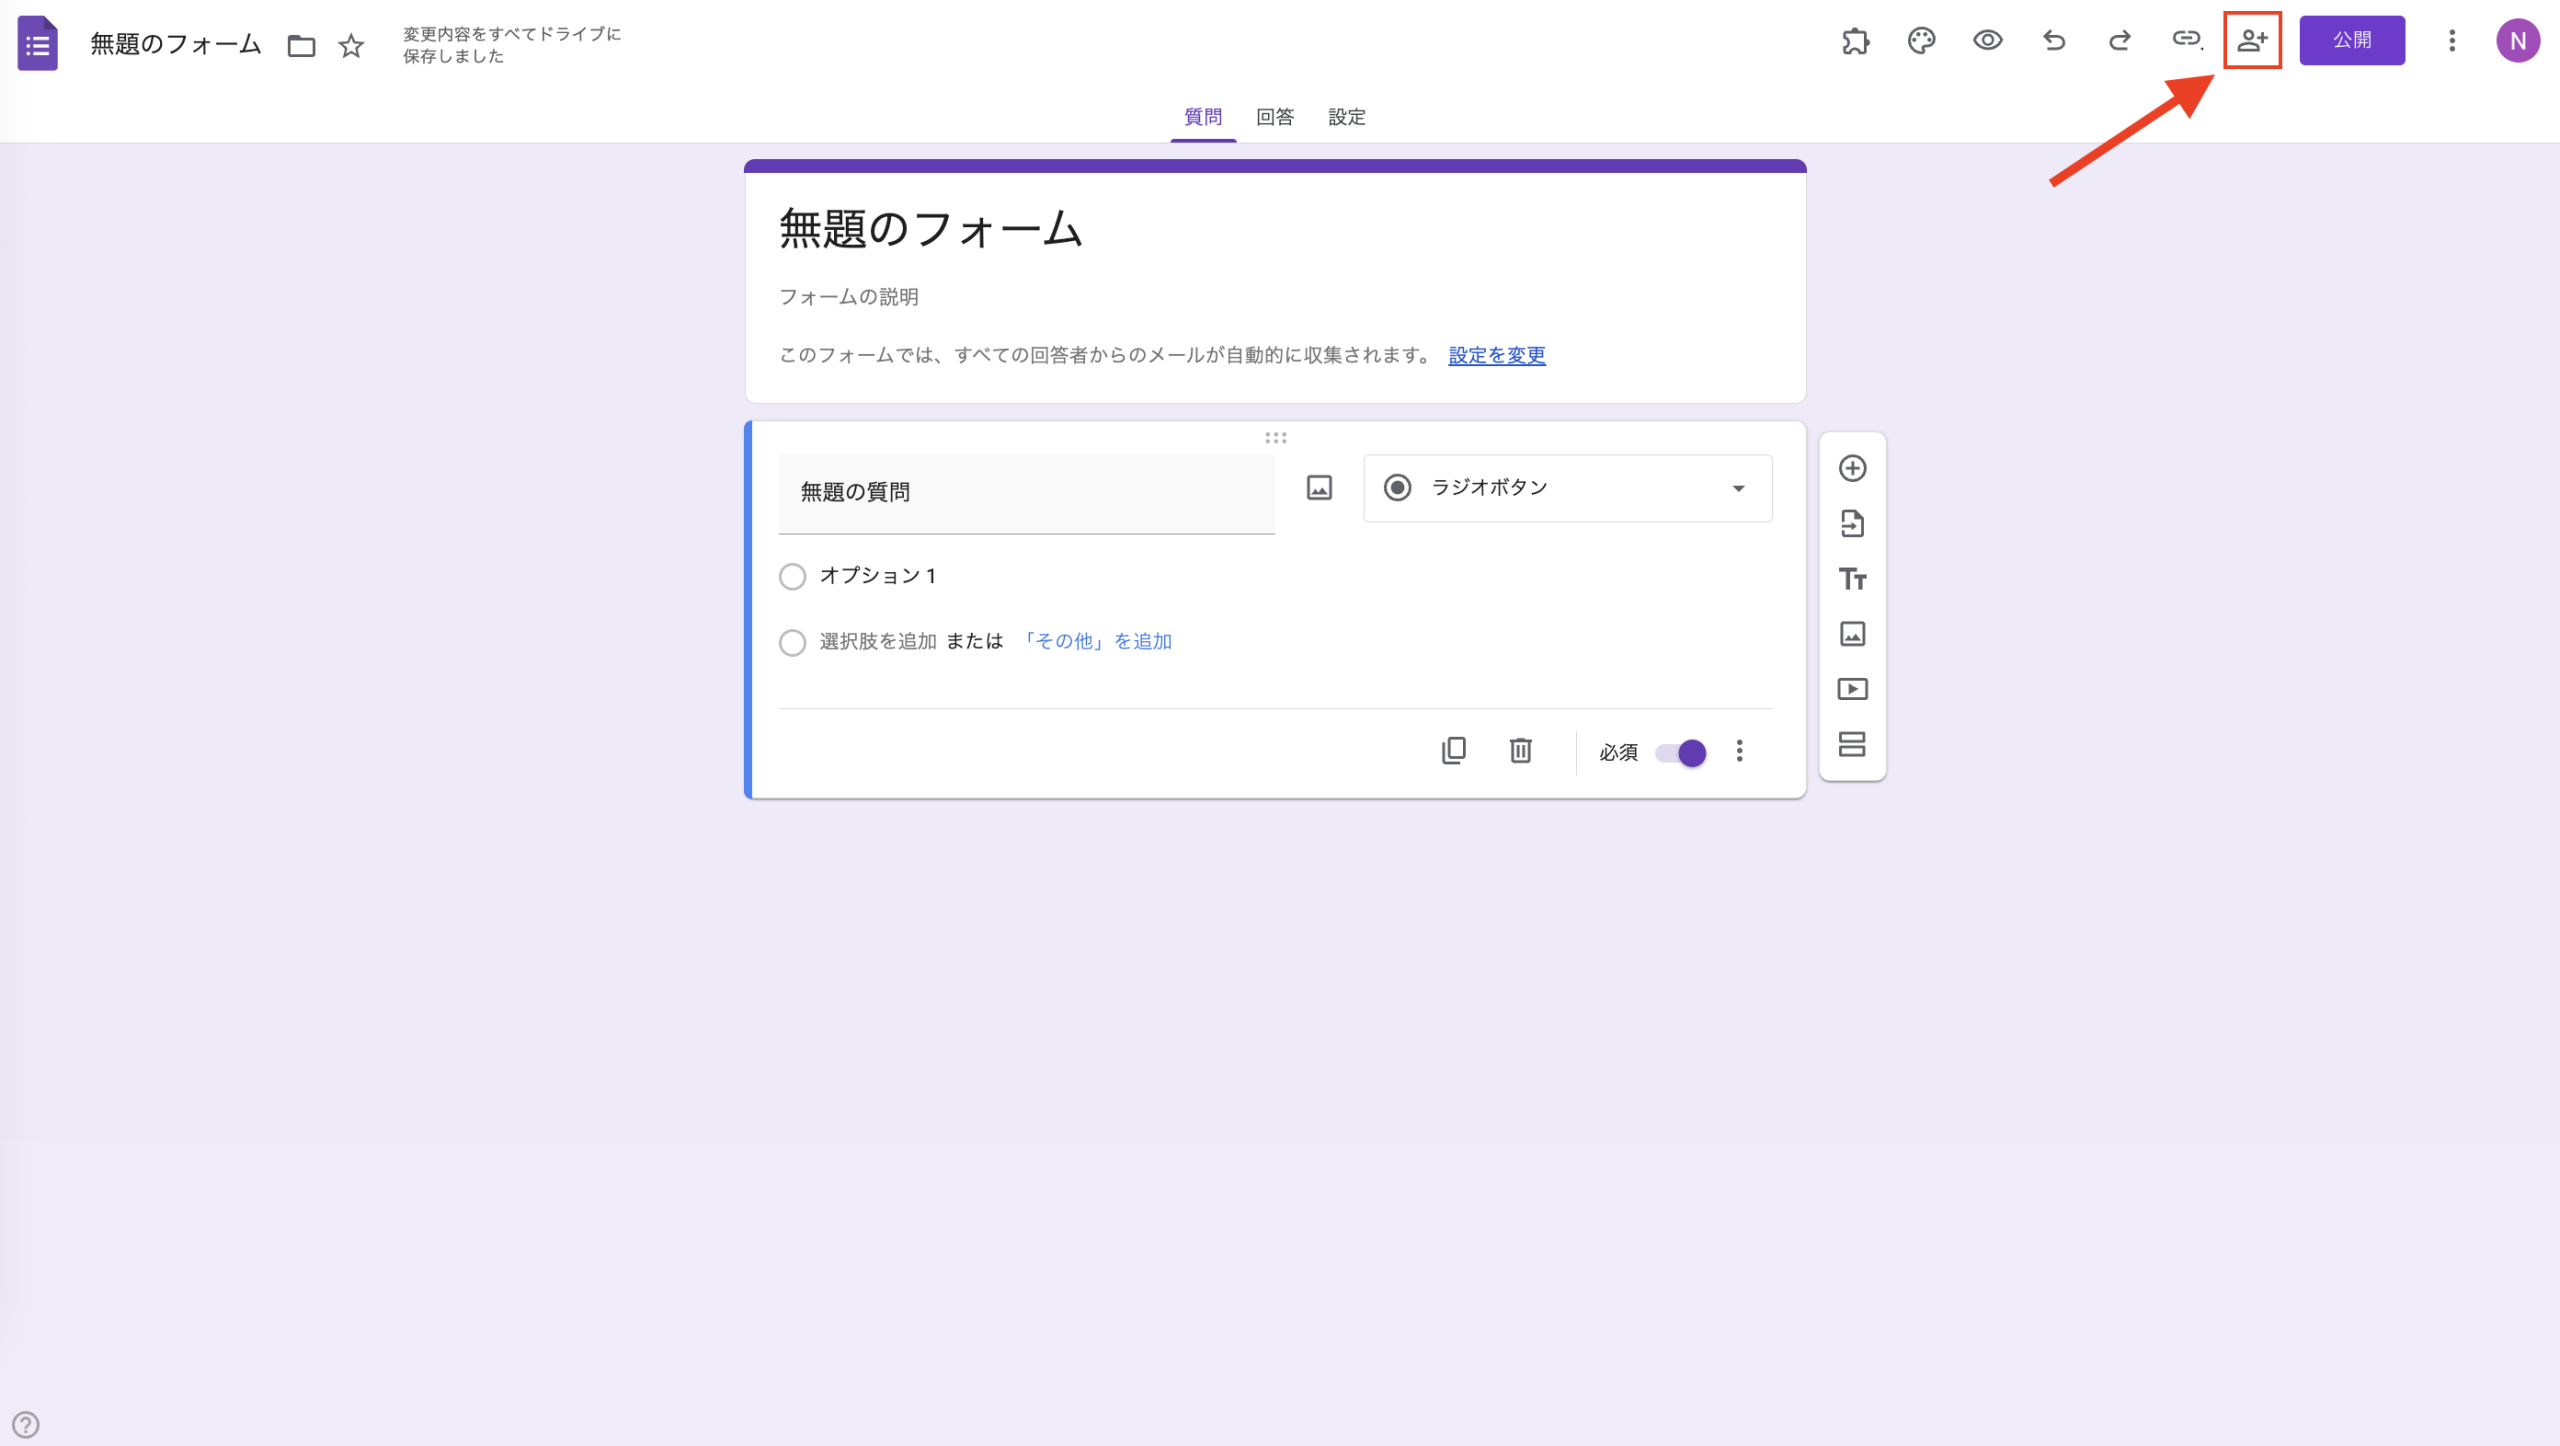The width and height of the screenshot is (2560, 1446).
Task: Add a title and description with Tt icon
Action: tap(1852, 579)
